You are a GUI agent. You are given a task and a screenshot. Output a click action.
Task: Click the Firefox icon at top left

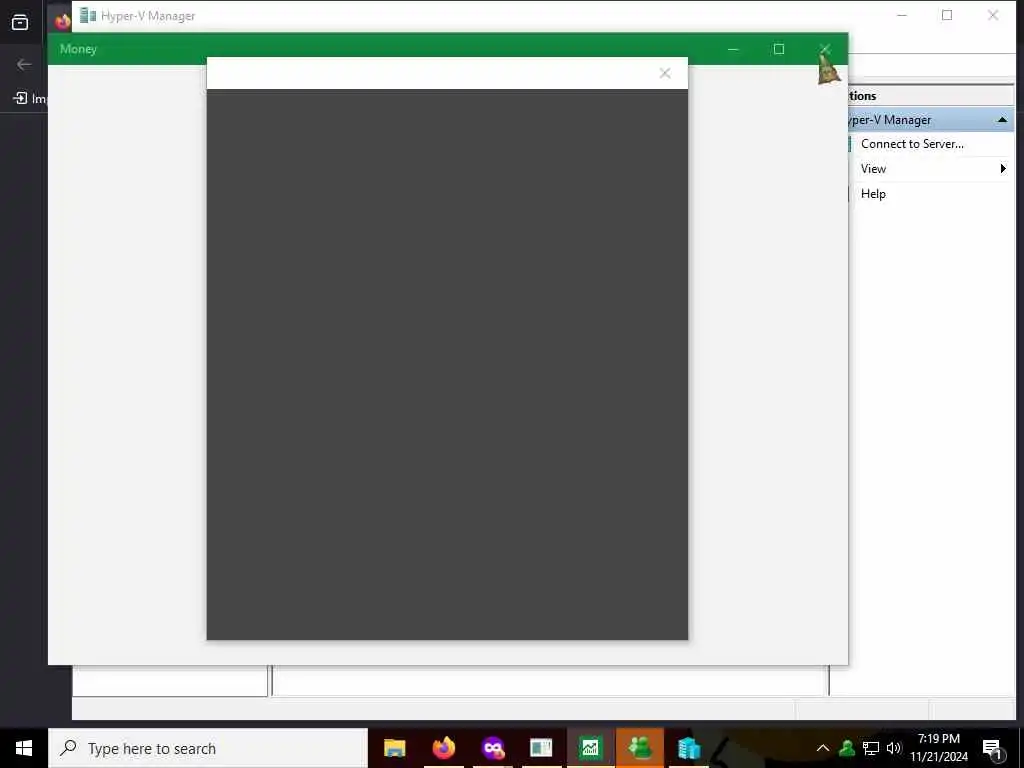63,22
